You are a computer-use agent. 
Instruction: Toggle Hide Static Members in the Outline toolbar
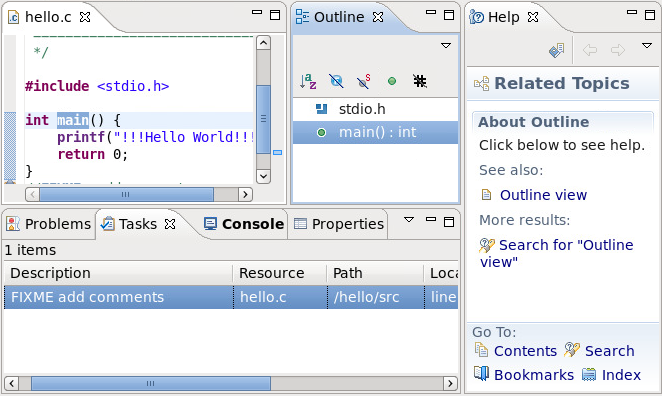click(364, 81)
